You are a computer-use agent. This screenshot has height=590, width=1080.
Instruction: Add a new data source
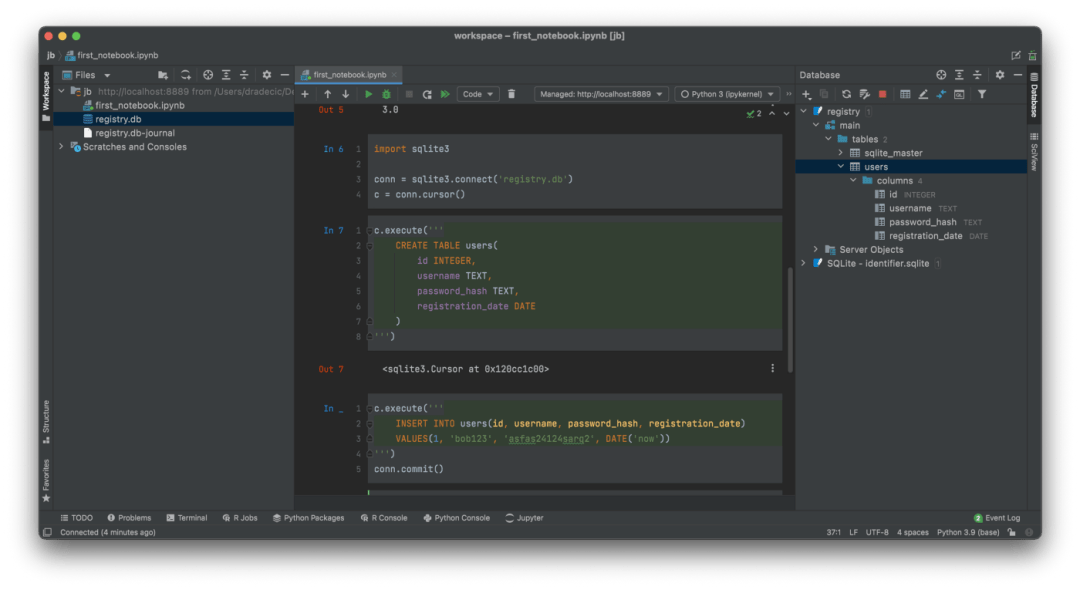pos(805,93)
